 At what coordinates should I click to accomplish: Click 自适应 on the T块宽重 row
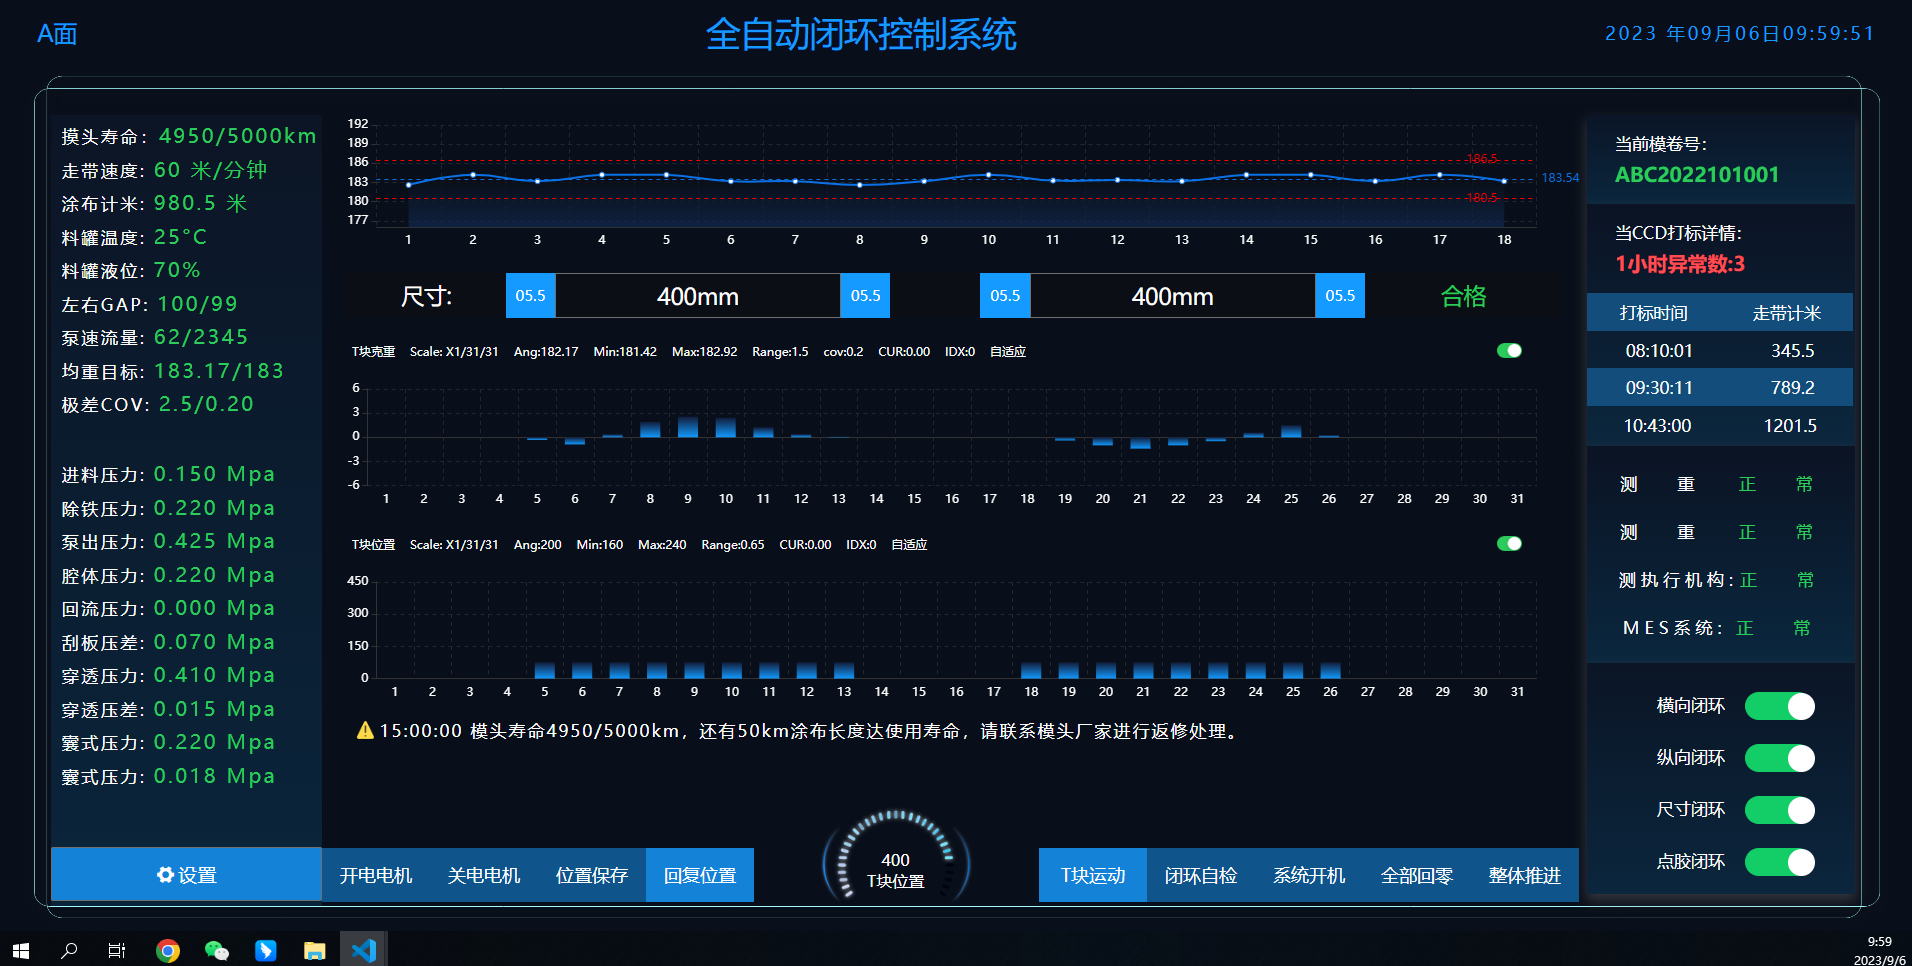(x=1006, y=351)
